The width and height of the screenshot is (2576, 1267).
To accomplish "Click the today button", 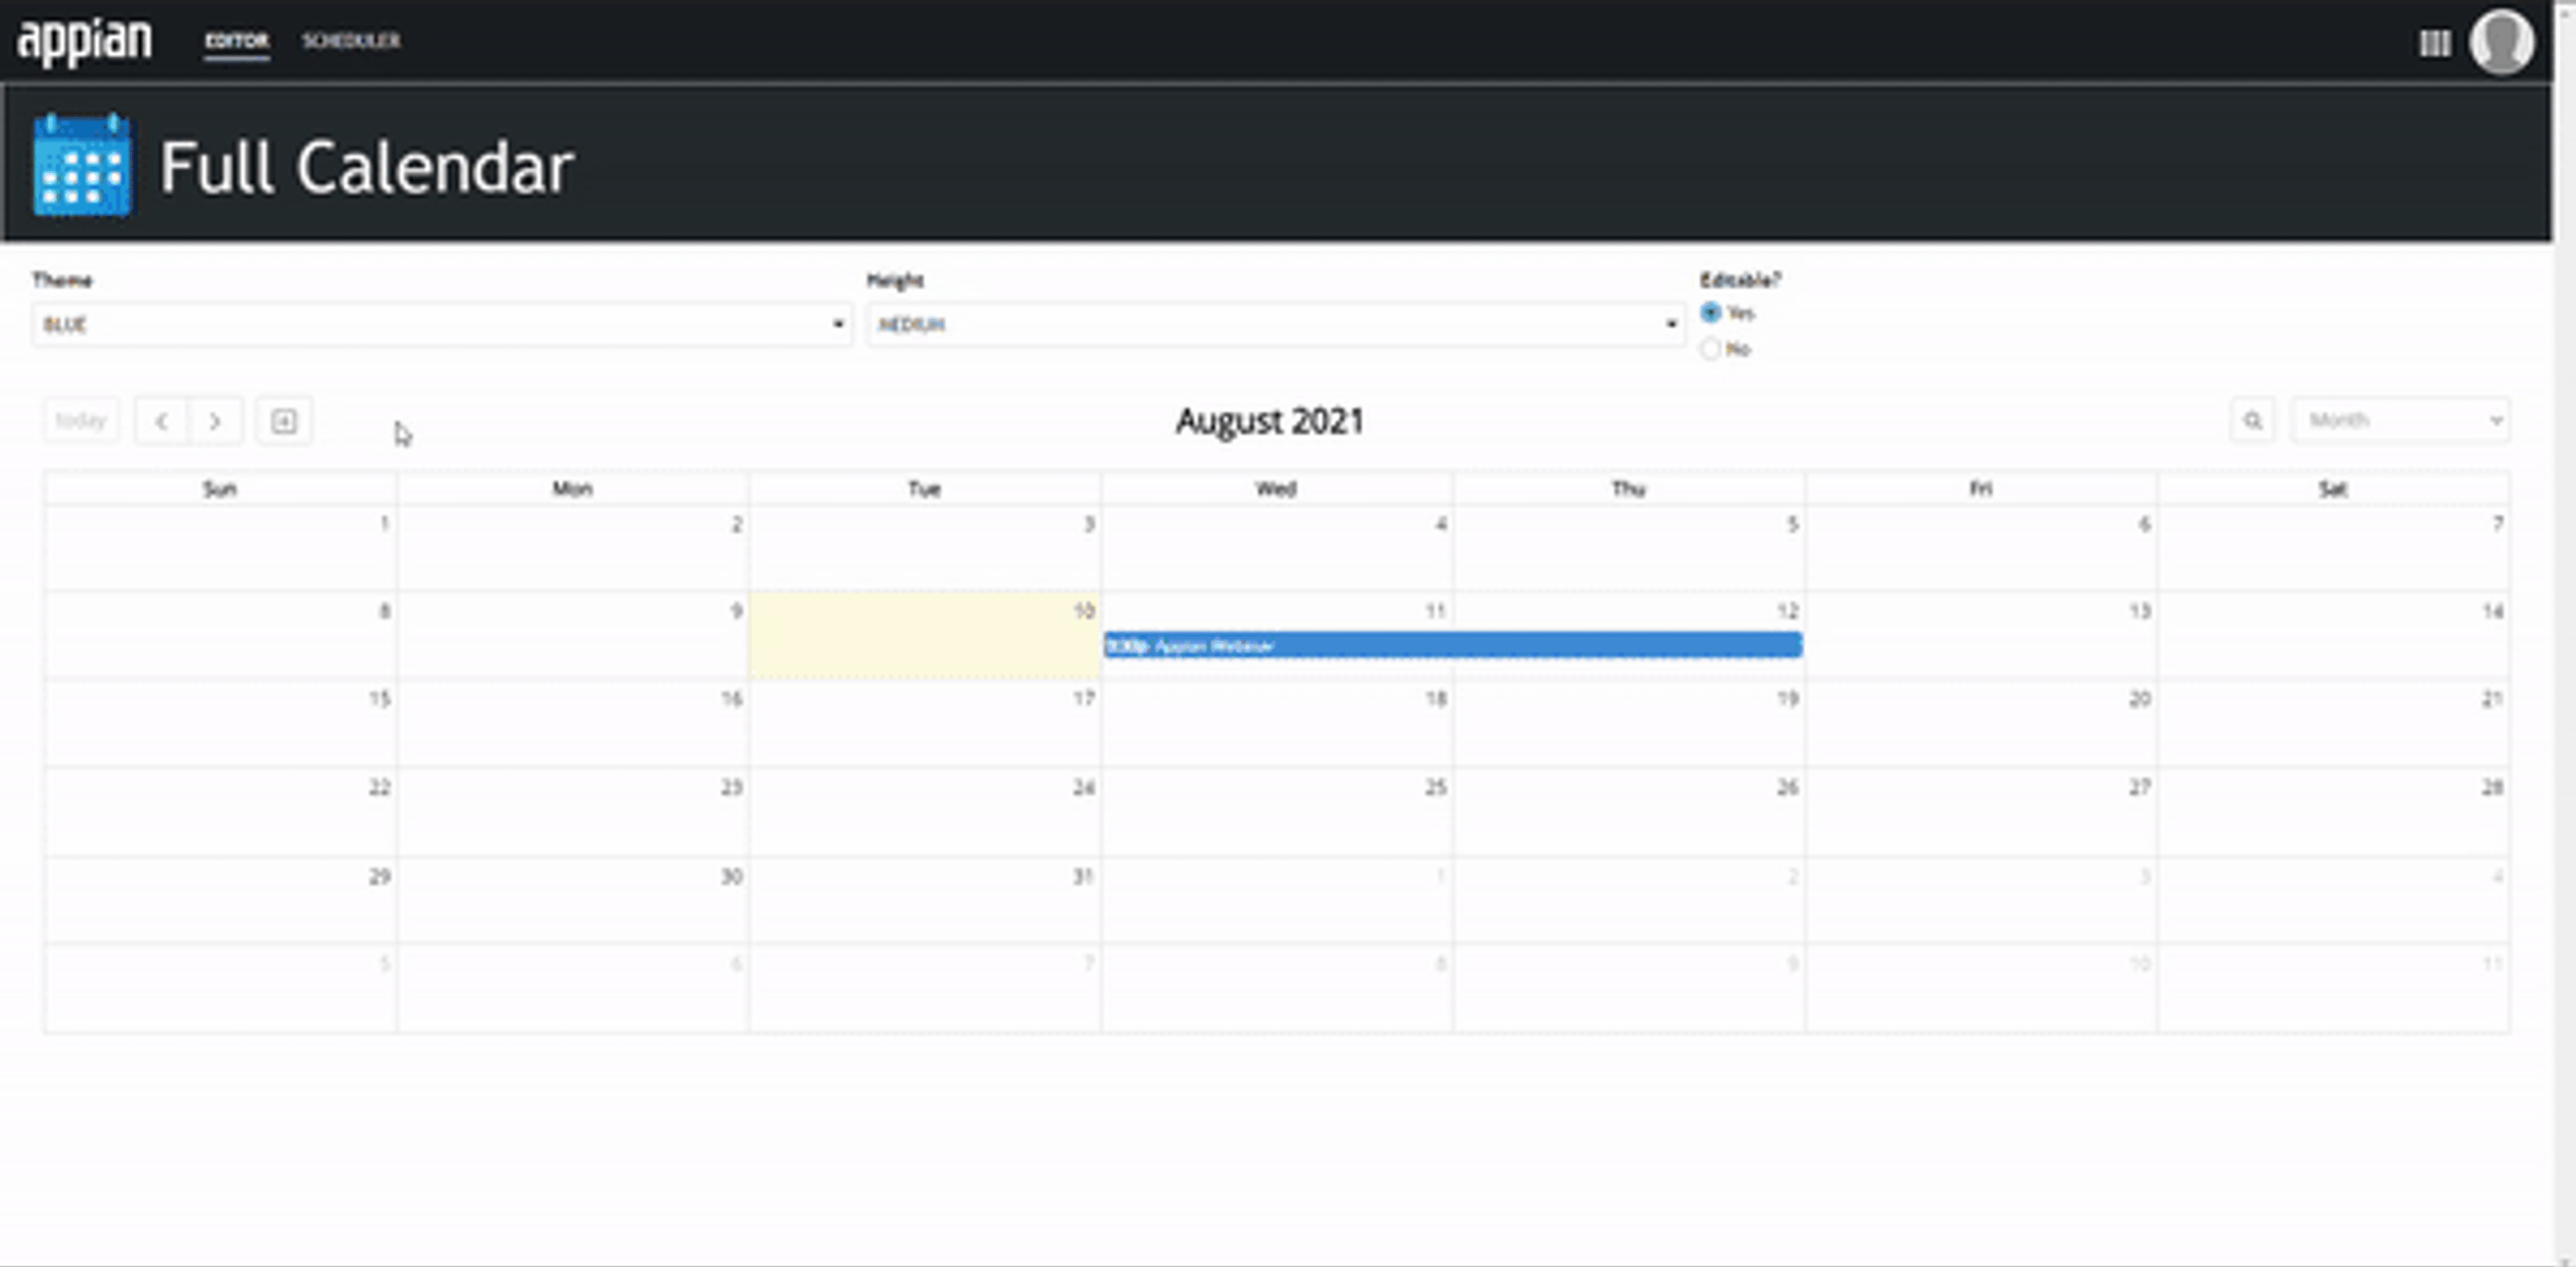I will (81, 421).
